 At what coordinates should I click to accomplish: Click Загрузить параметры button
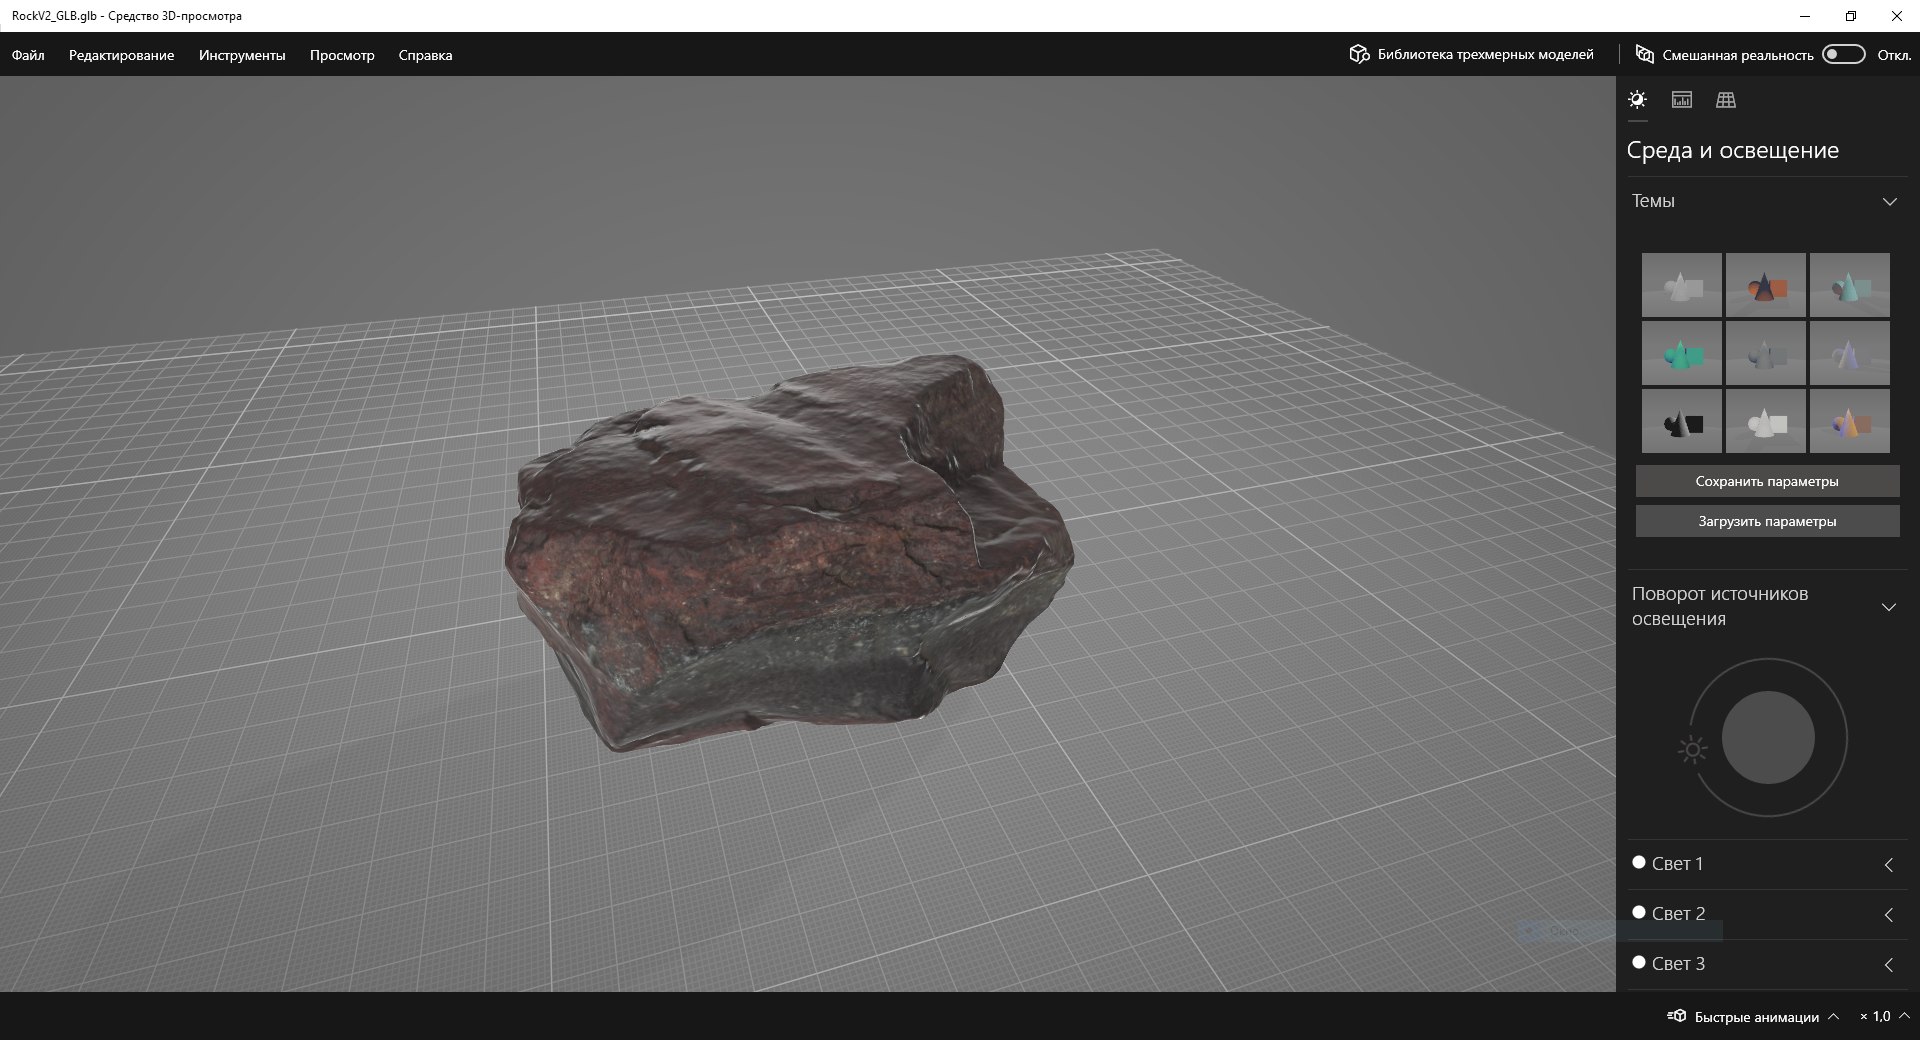click(1767, 521)
